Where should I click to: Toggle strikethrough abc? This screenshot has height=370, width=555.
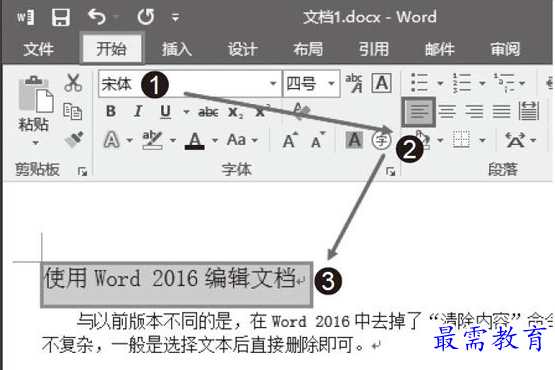(208, 112)
